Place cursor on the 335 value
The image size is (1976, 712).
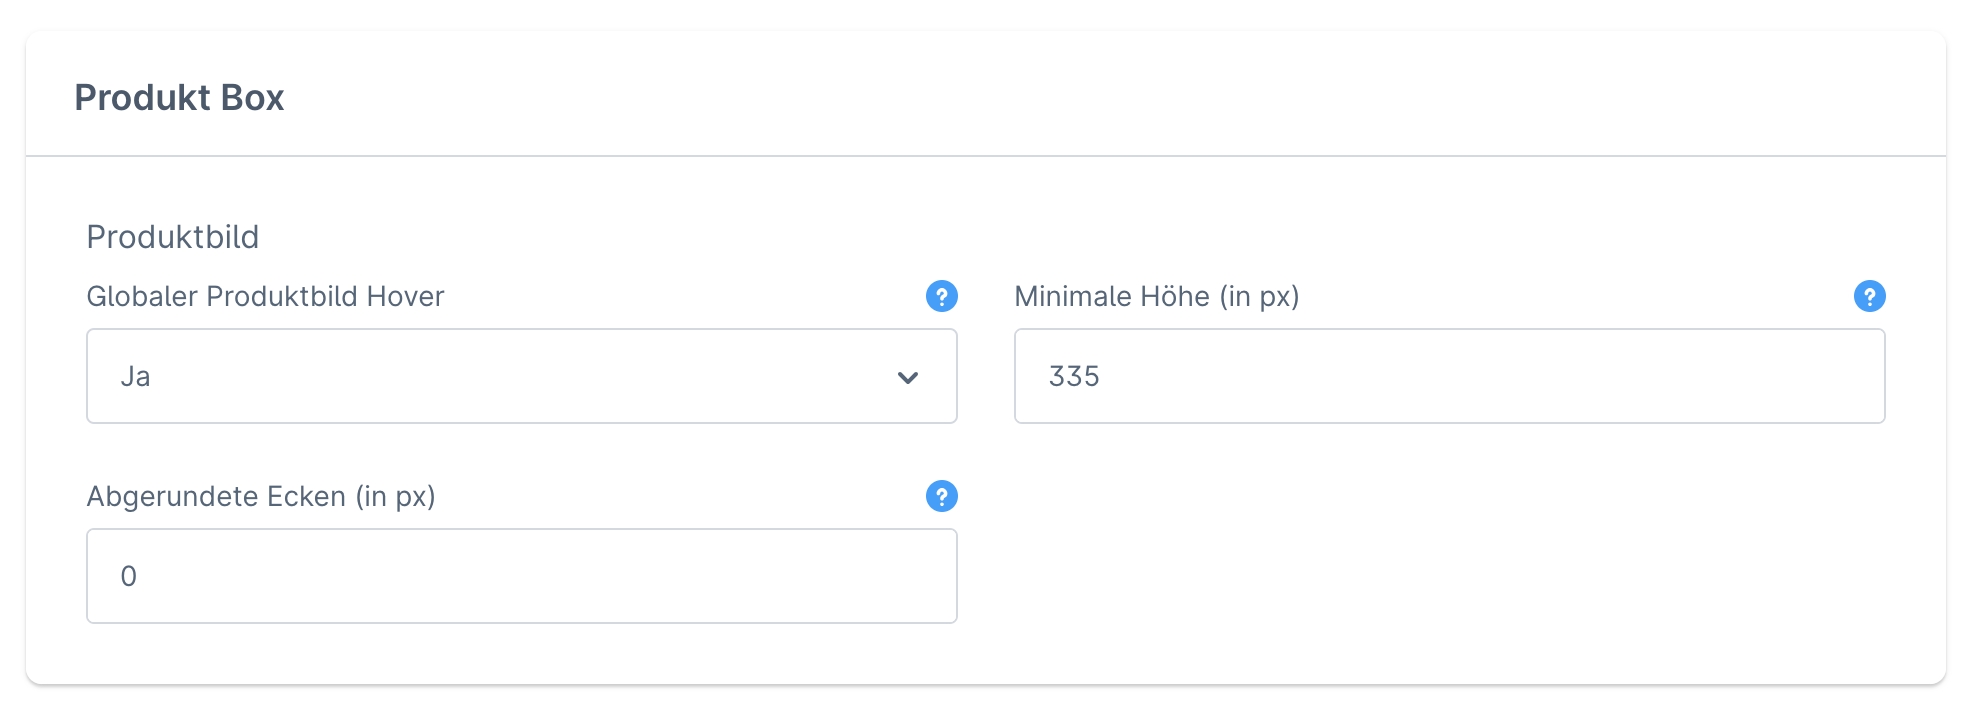(1073, 377)
